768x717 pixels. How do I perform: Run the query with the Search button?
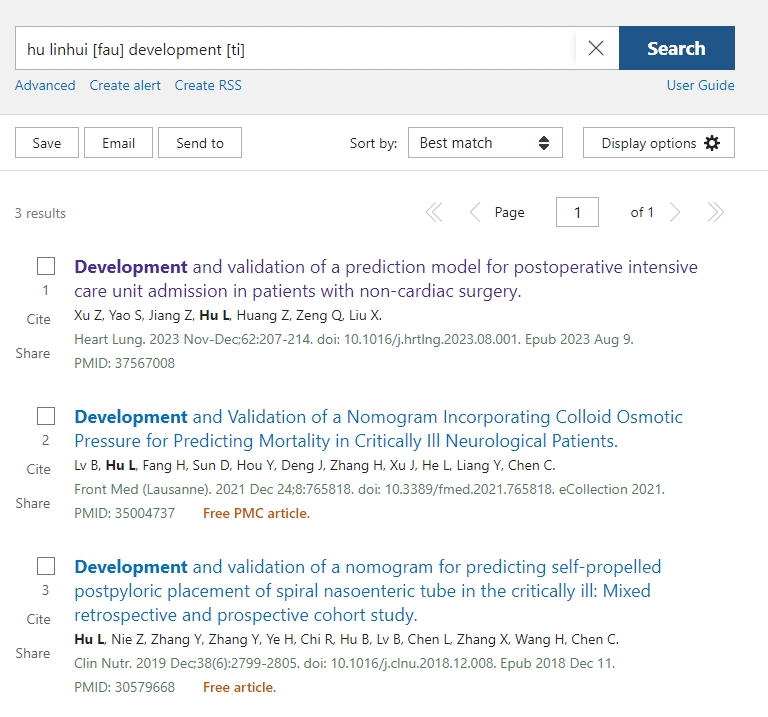[x=676, y=48]
